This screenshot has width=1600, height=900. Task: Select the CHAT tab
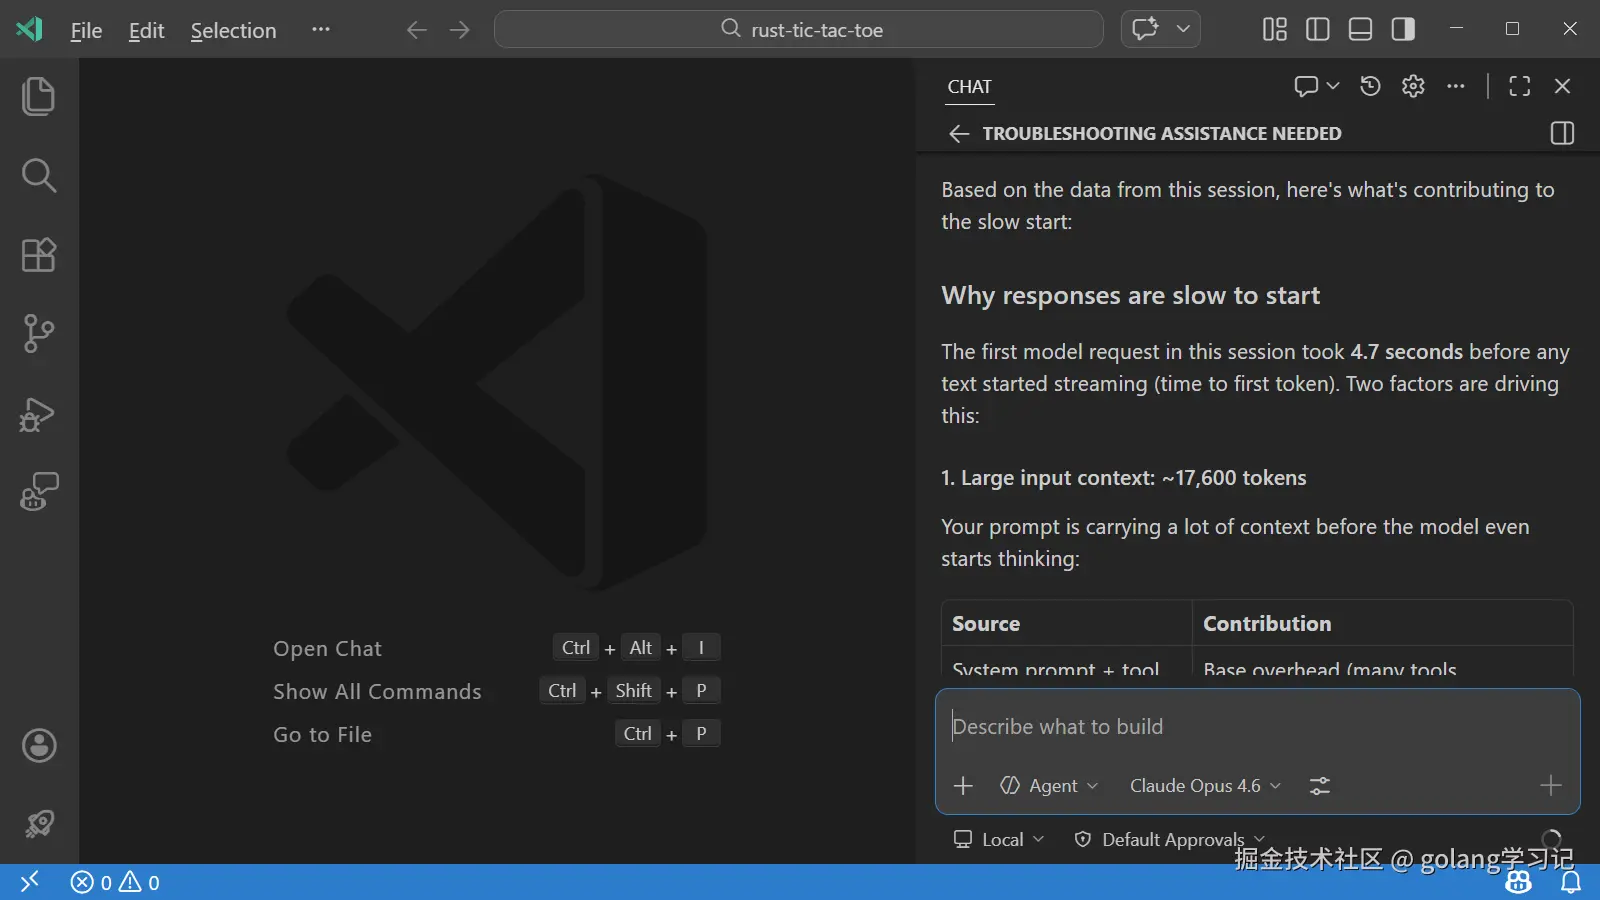(x=970, y=87)
